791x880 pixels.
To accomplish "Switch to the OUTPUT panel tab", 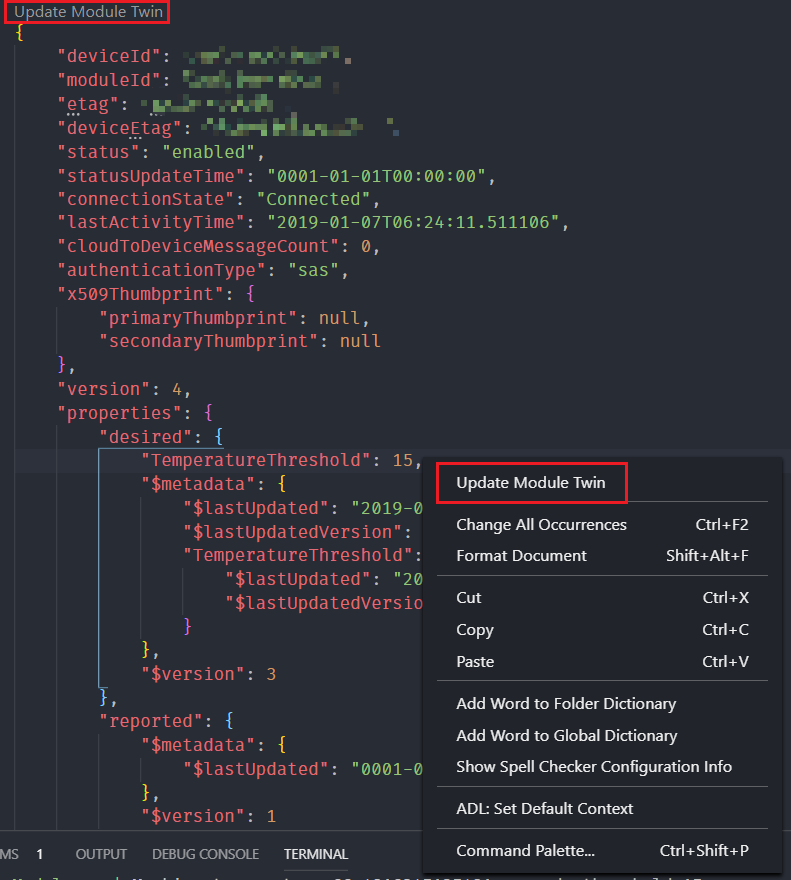I will click(x=101, y=854).
